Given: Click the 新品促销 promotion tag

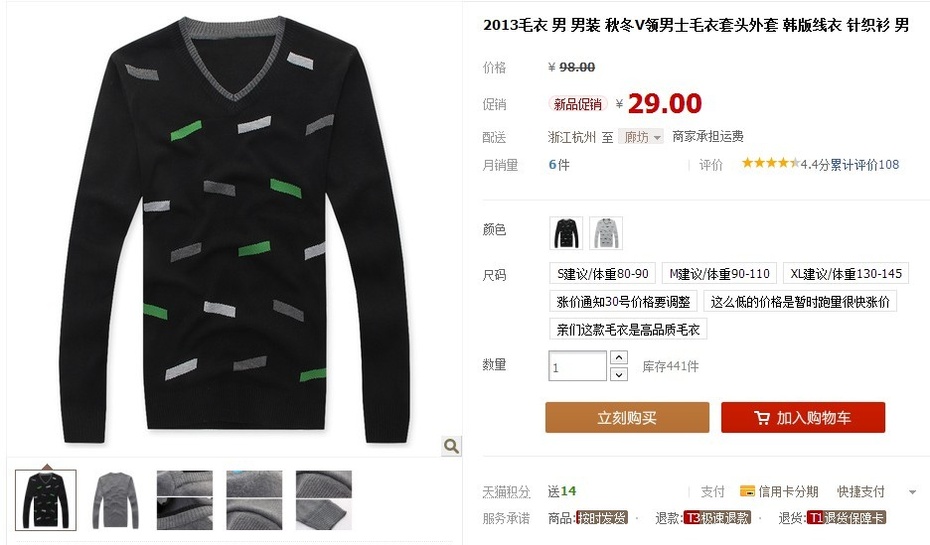Looking at the screenshot, I should click(x=578, y=104).
